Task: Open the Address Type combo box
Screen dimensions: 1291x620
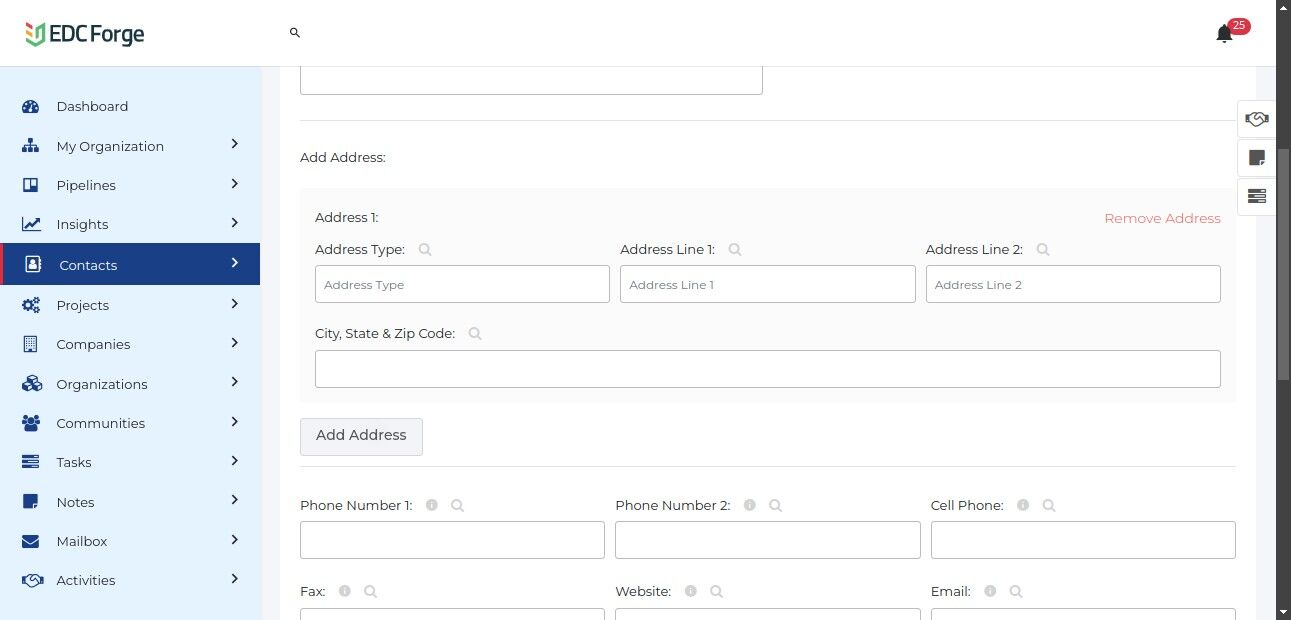Action: (462, 285)
